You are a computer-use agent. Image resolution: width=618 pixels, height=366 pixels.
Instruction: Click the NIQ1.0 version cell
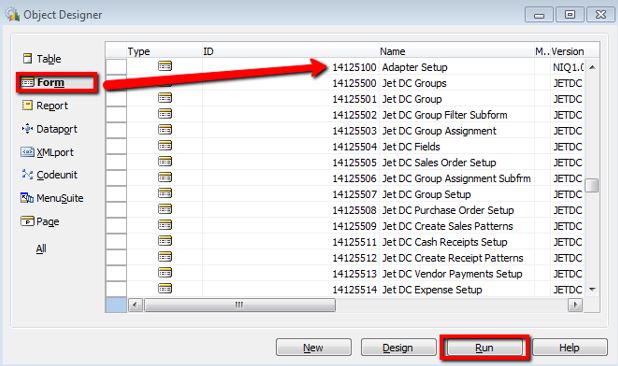568,67
